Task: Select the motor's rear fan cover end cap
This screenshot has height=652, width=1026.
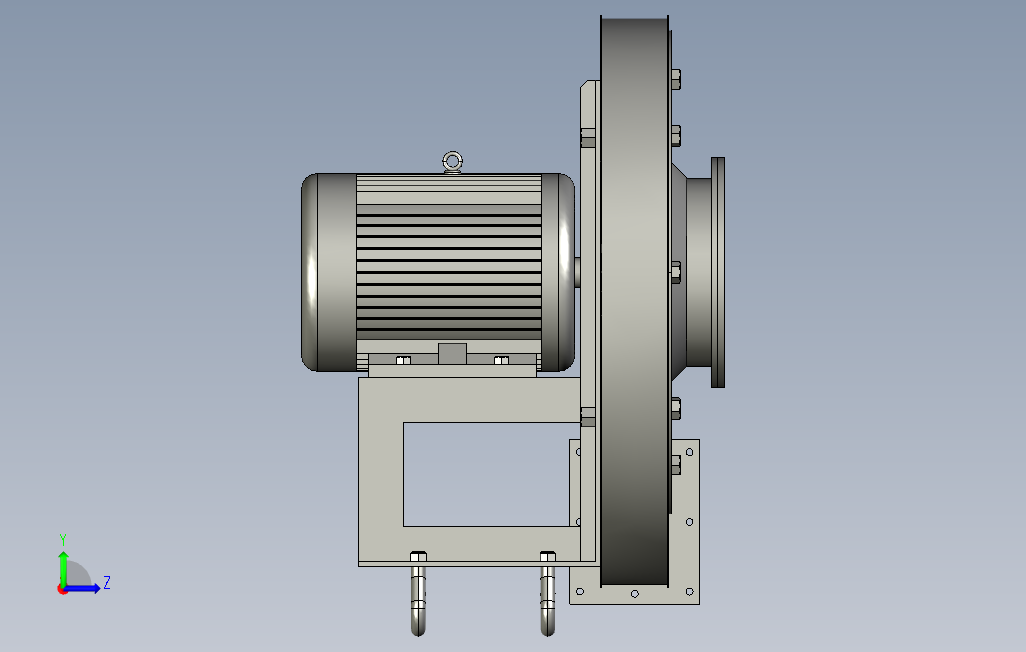Action: point(328,272)
